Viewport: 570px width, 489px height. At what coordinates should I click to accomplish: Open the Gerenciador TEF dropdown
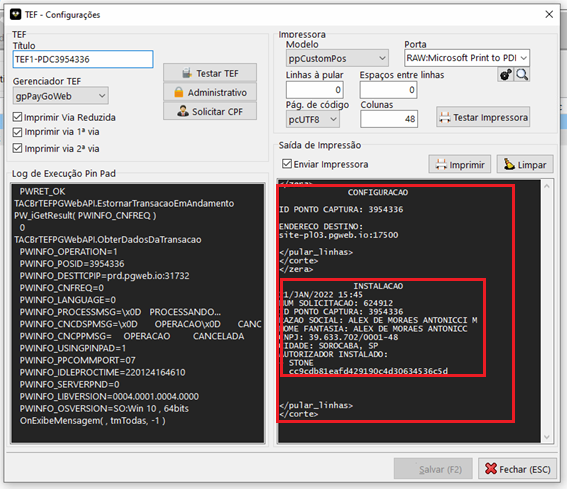click(61, 96)
